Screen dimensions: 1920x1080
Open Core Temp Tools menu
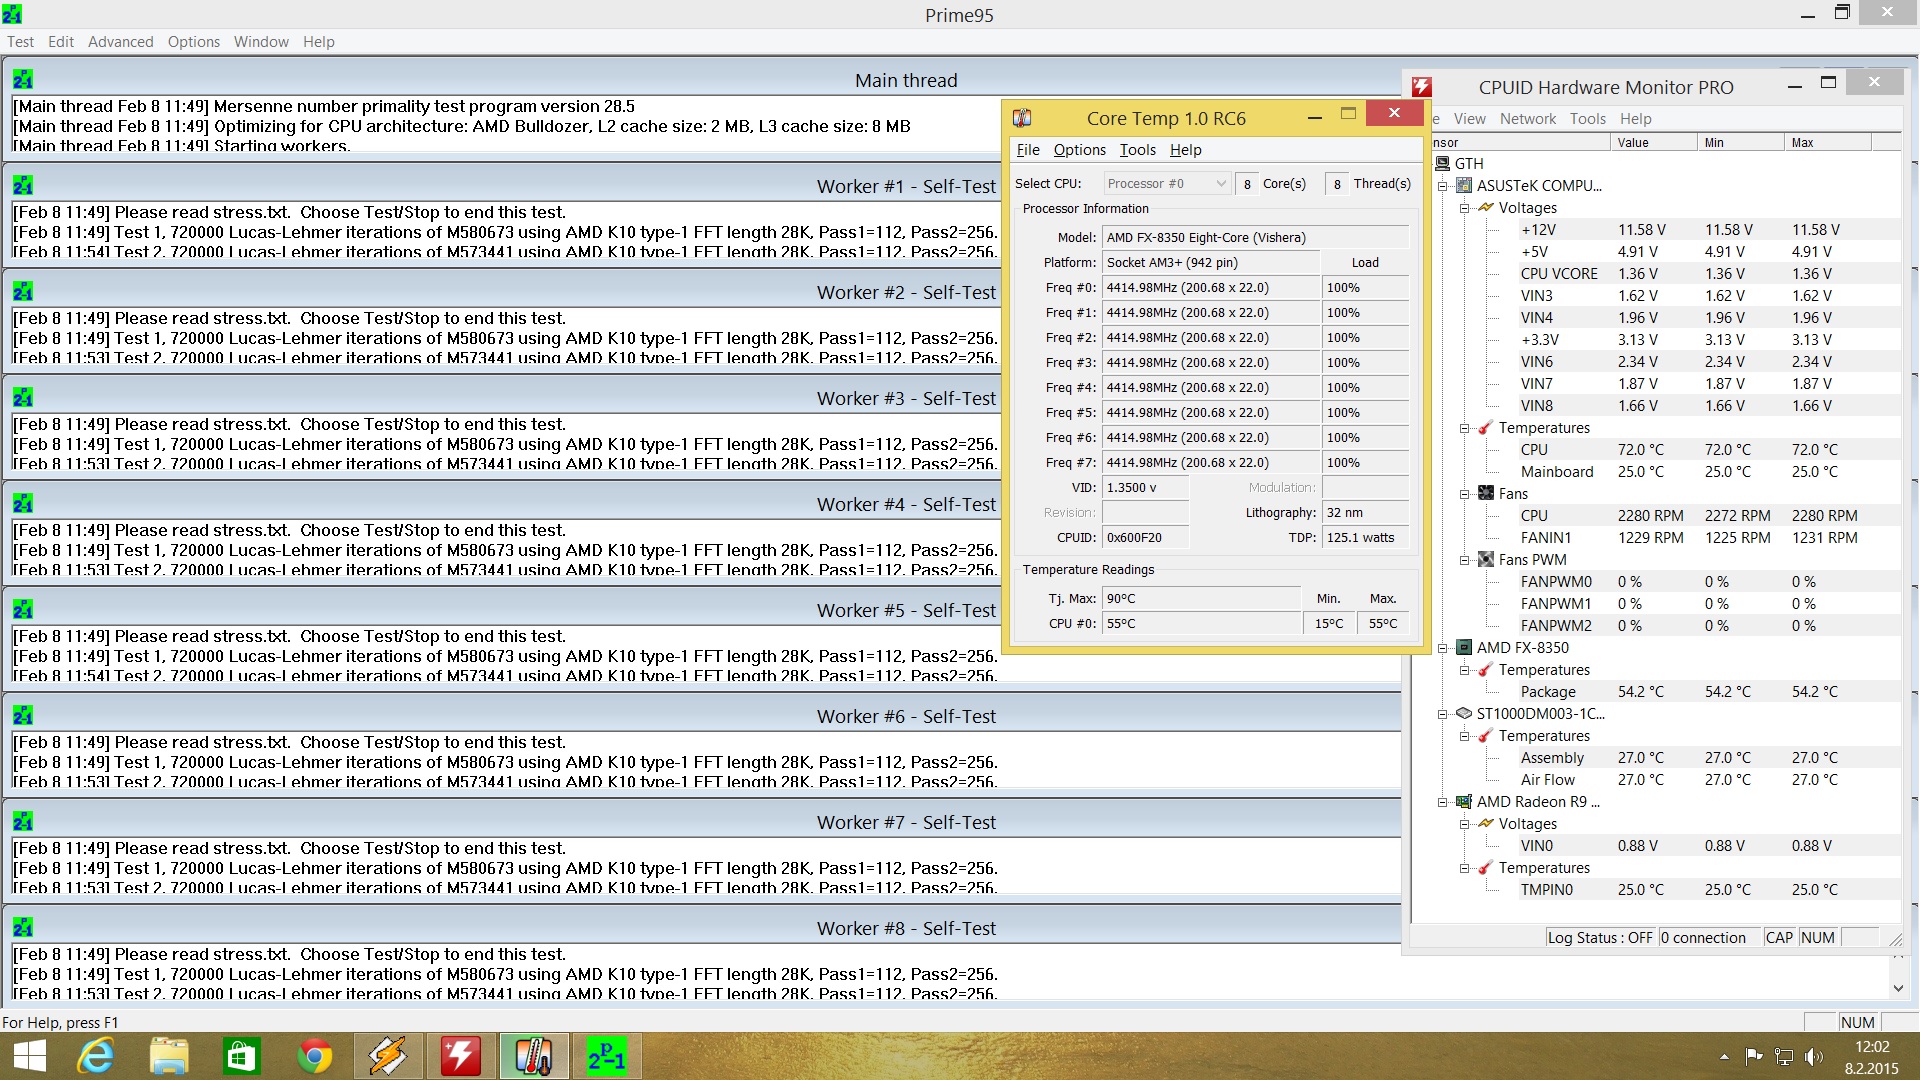click(1138, 150)
